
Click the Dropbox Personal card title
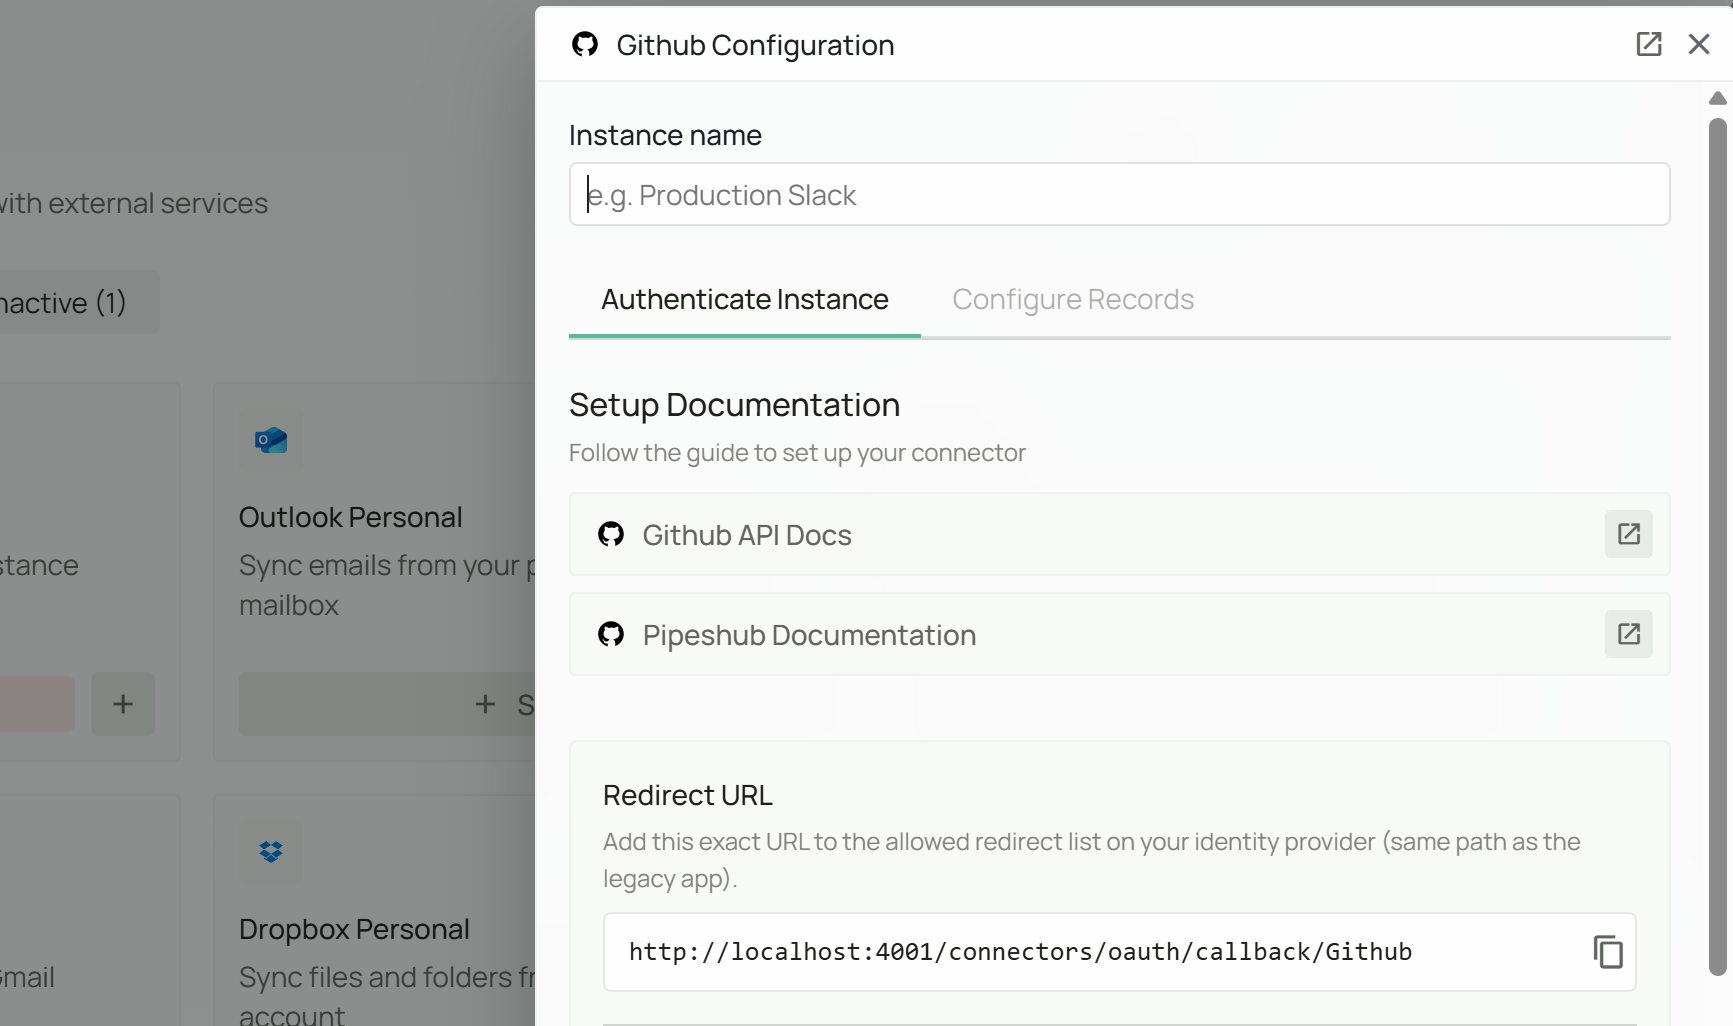(353, 929)
